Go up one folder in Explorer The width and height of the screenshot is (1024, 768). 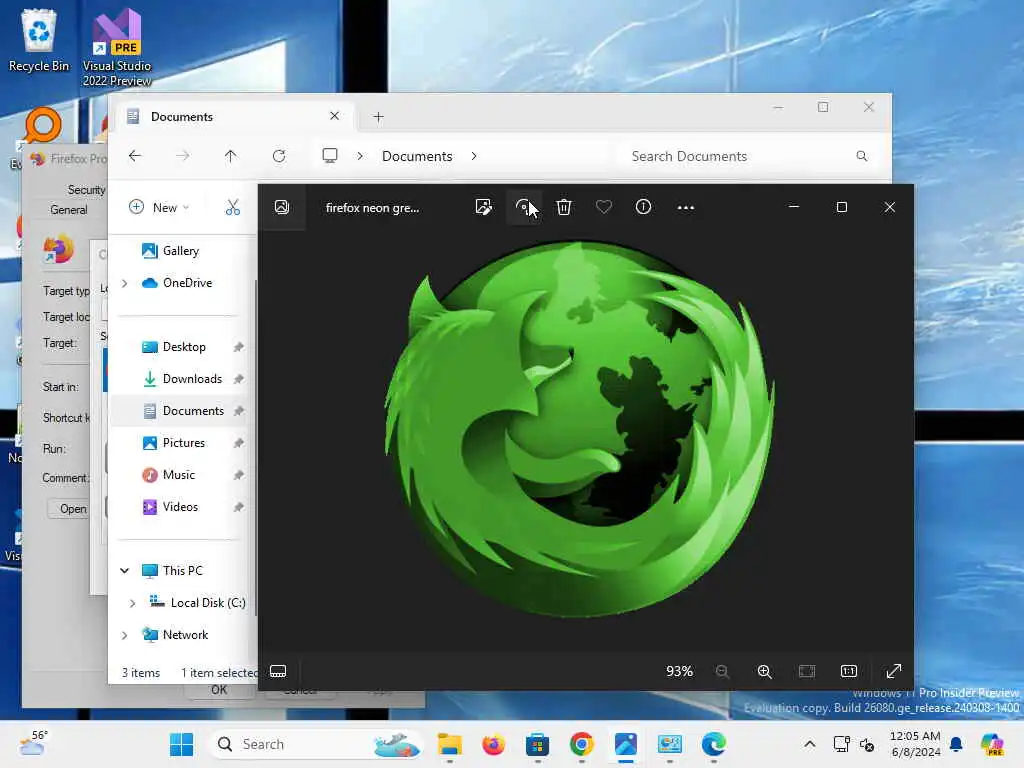coord(231,156)
